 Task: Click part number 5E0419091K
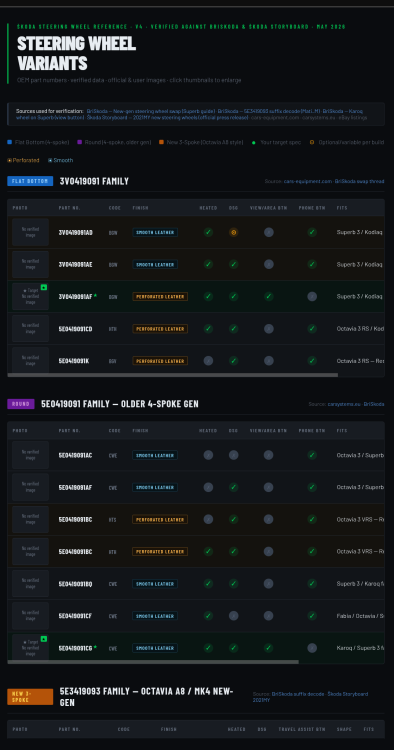[x=74, y=361]
